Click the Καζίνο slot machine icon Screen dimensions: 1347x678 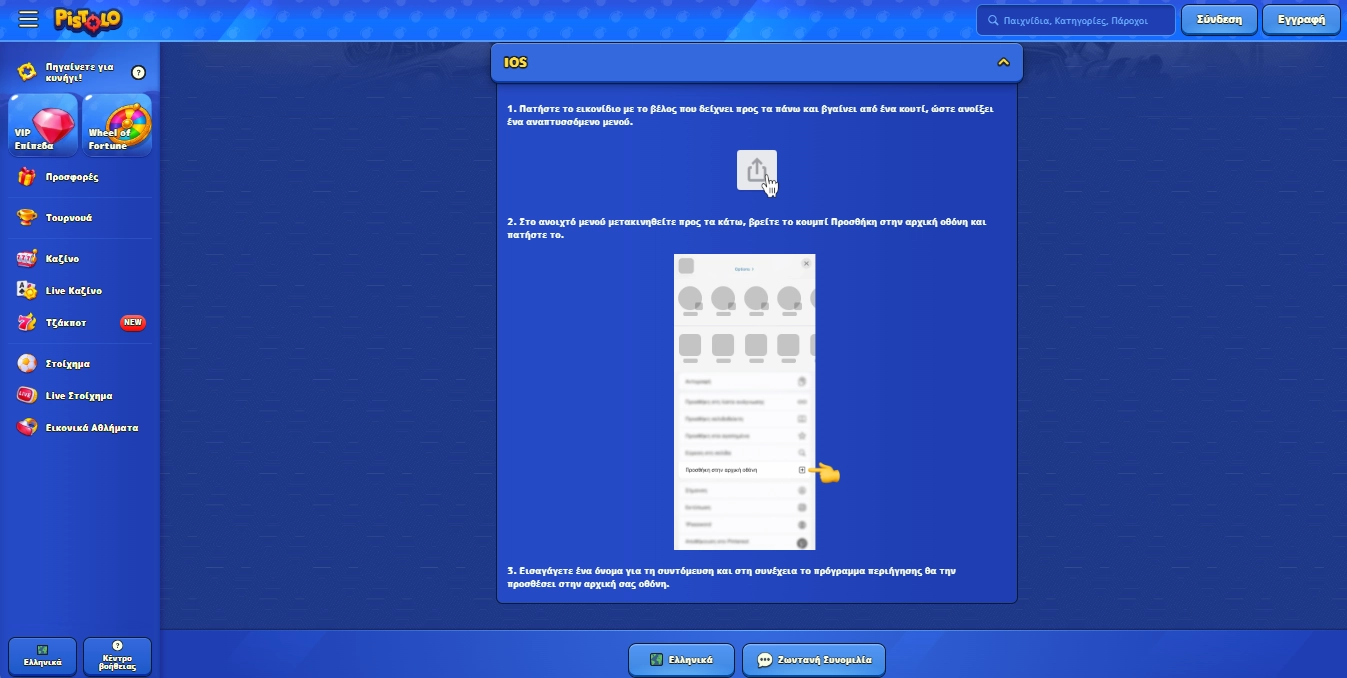[27, 259]
